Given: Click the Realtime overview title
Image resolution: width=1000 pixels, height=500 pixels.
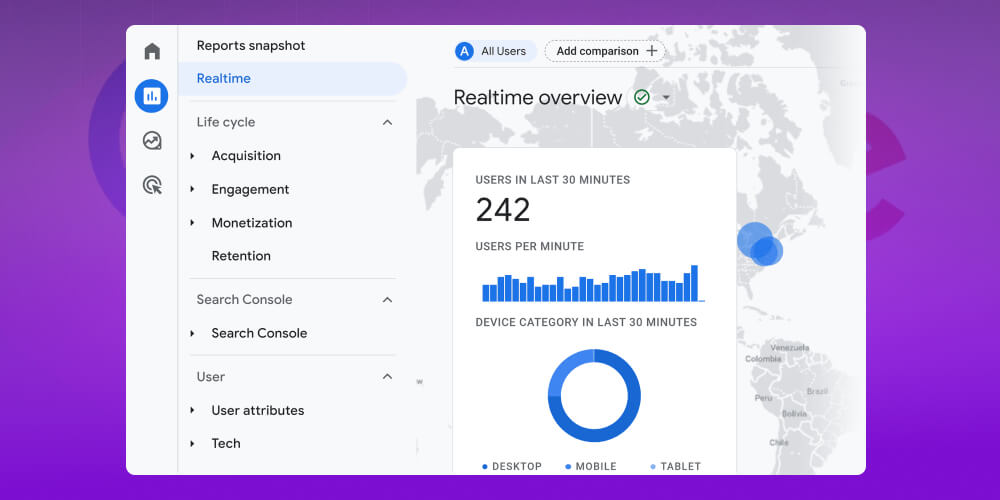Looking at the screenshot, I should (538, 98).
